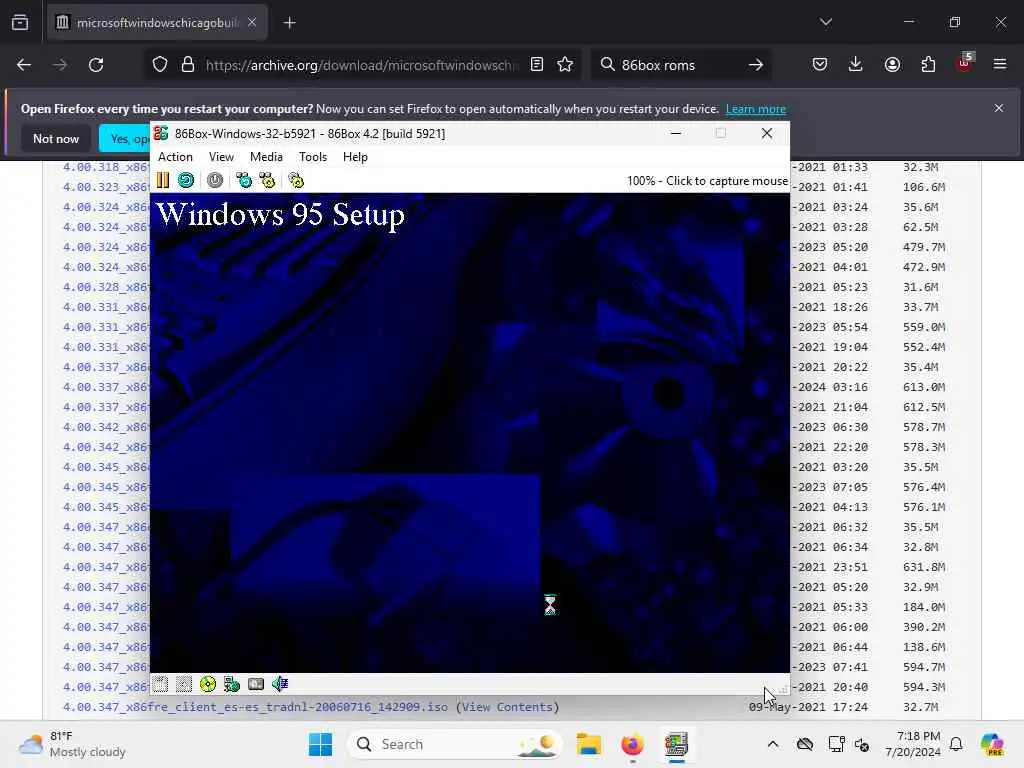This screenshot has height=768, width=1024.
Task: Open 86Box settings from toolbar icon
Action: 296,180
